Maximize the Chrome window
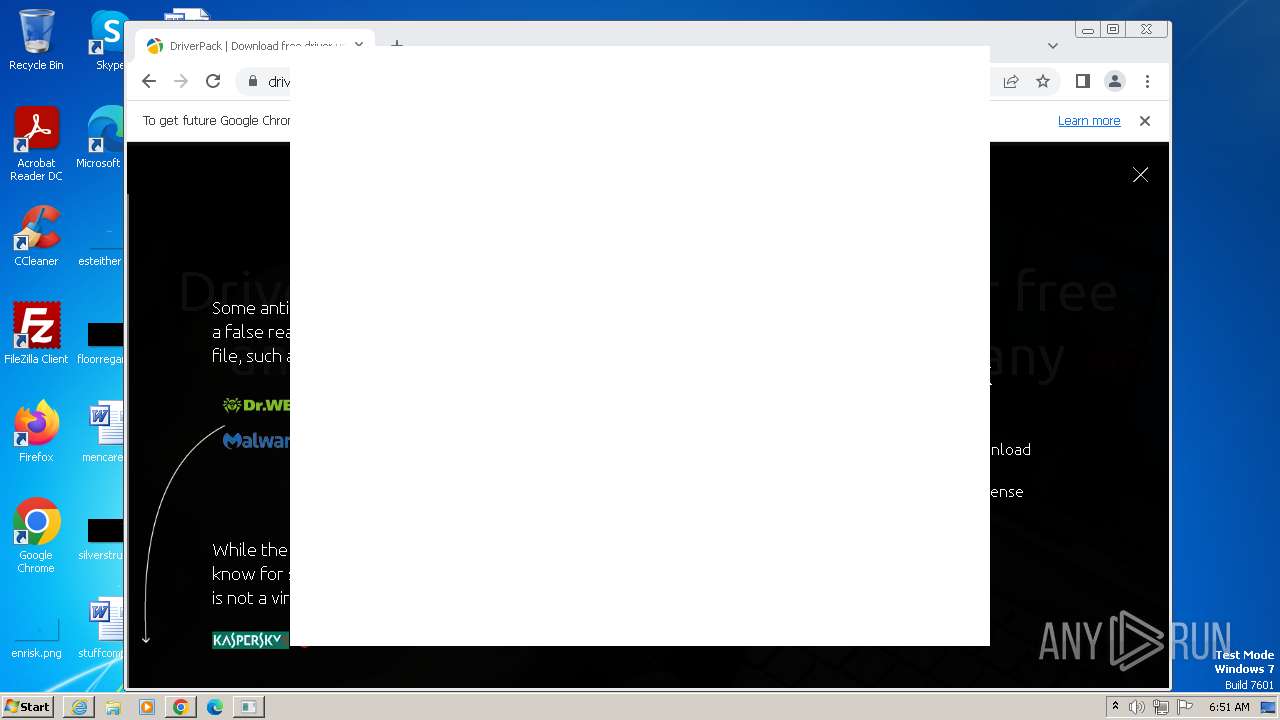The height and width of the screenshot is (720, 1280). coord(1112,30)
